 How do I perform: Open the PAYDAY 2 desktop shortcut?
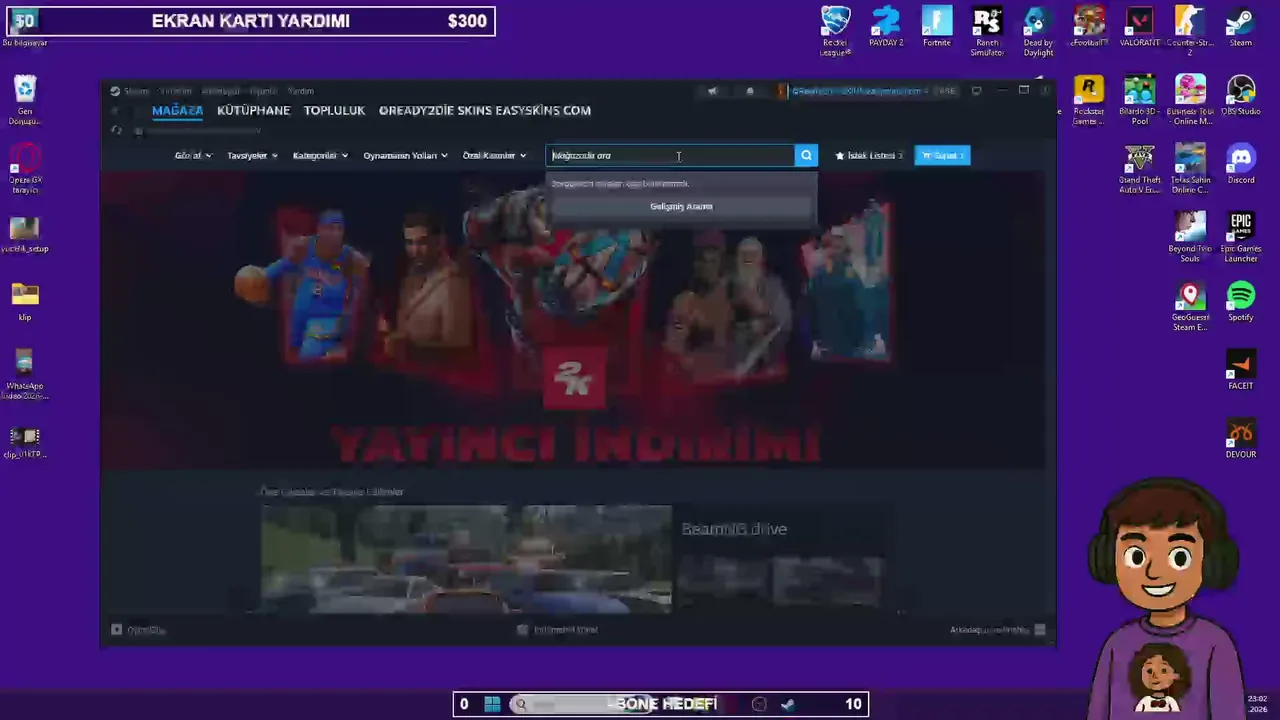886,28
